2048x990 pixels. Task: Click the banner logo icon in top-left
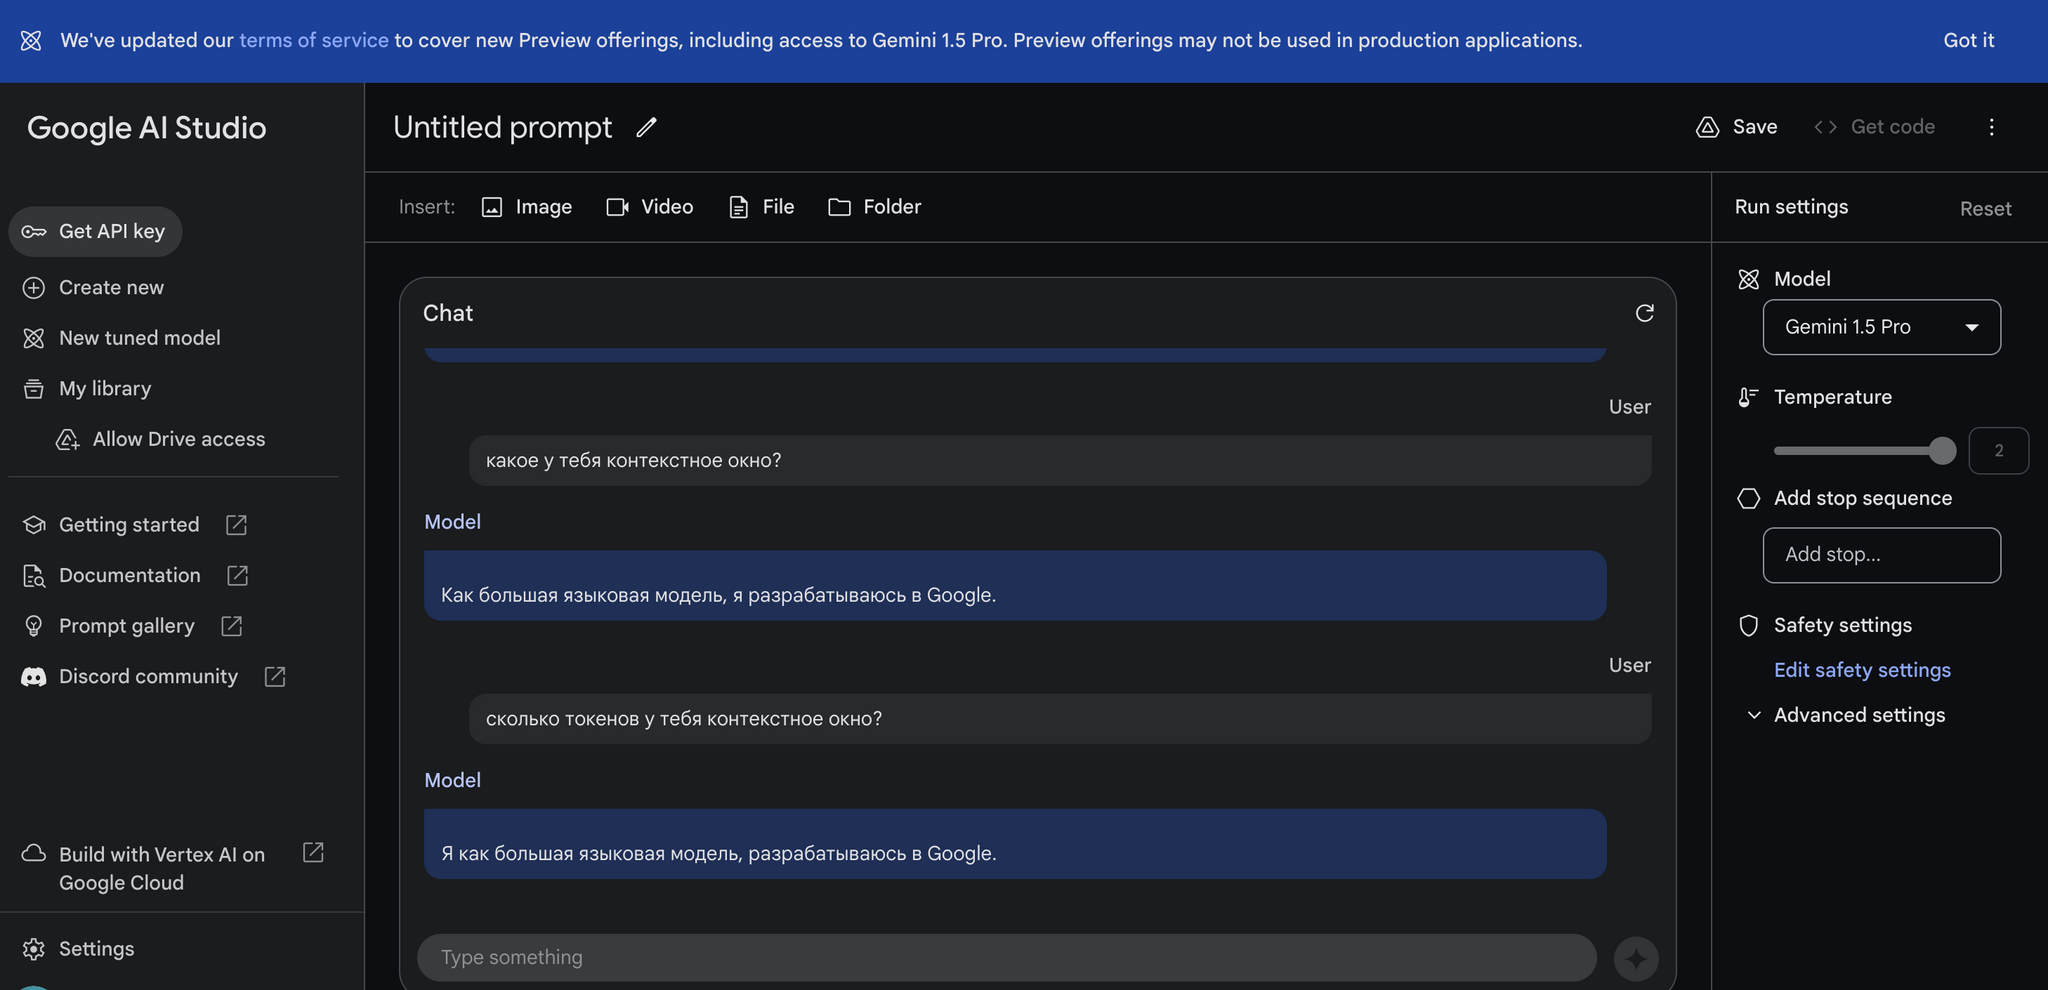[x=31, y=40]
